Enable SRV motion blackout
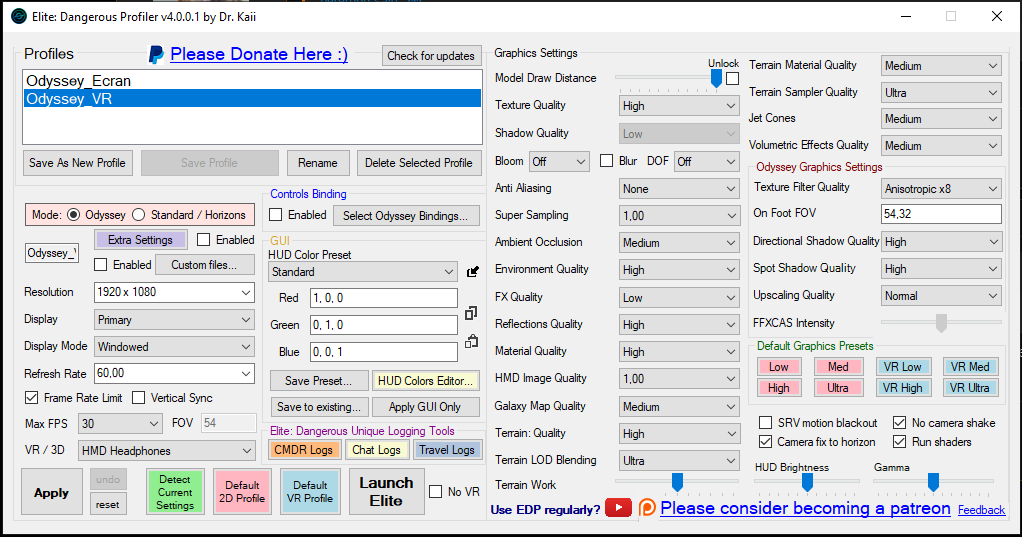Screen dimensions: 1022x537 766,422
